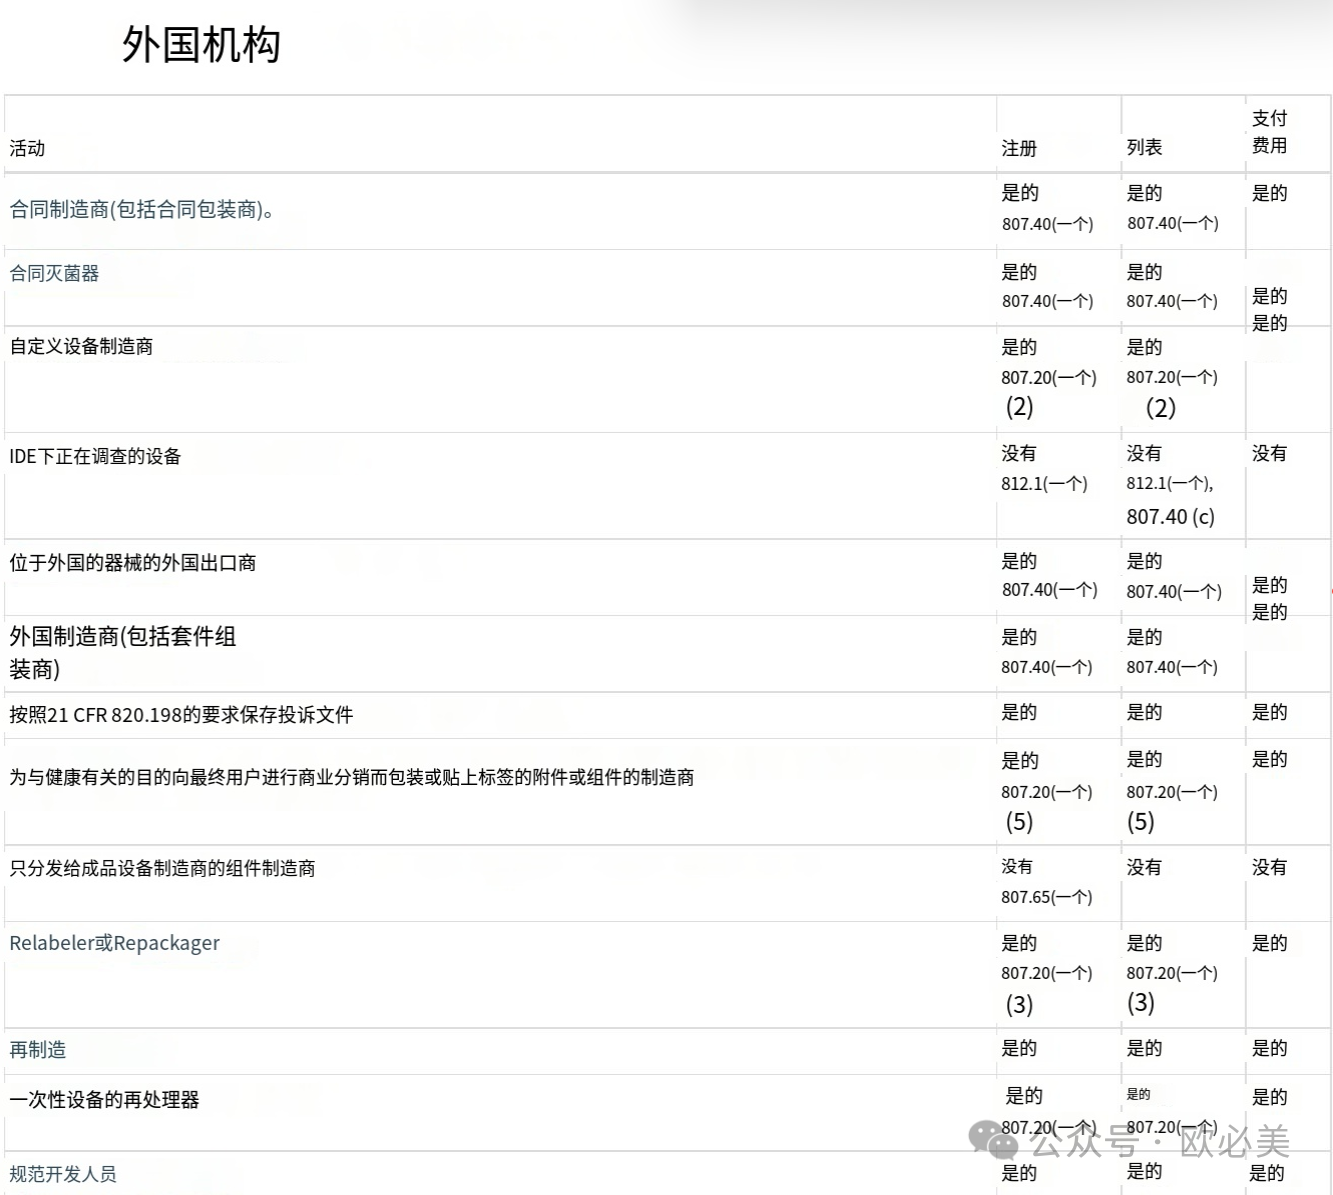Click the 合同灭菌器 hyperlink

(55, 274)
